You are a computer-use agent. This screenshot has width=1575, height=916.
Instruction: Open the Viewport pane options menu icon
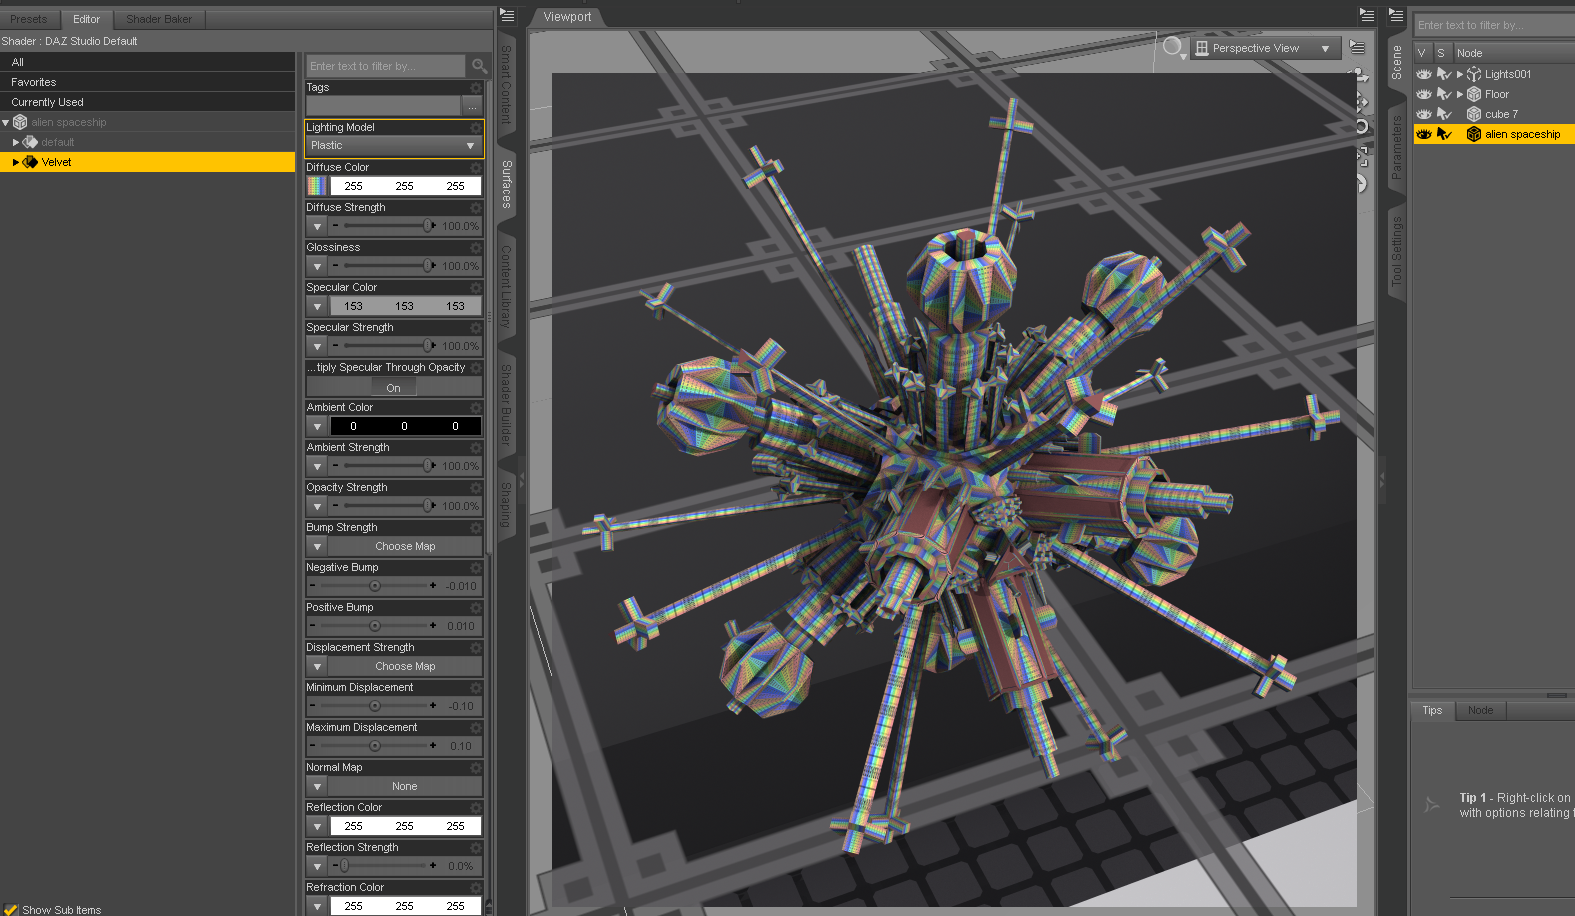point(1367,15)
